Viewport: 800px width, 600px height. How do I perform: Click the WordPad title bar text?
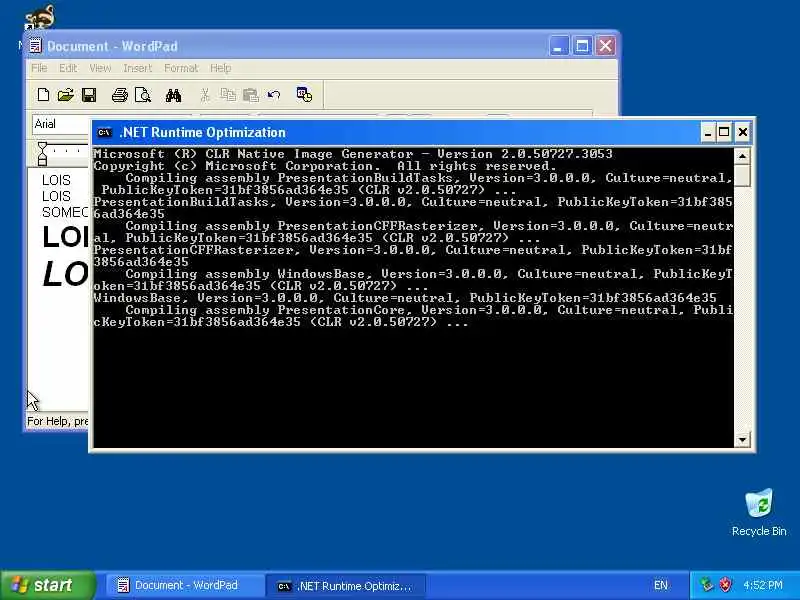click(x=112, y=46)
